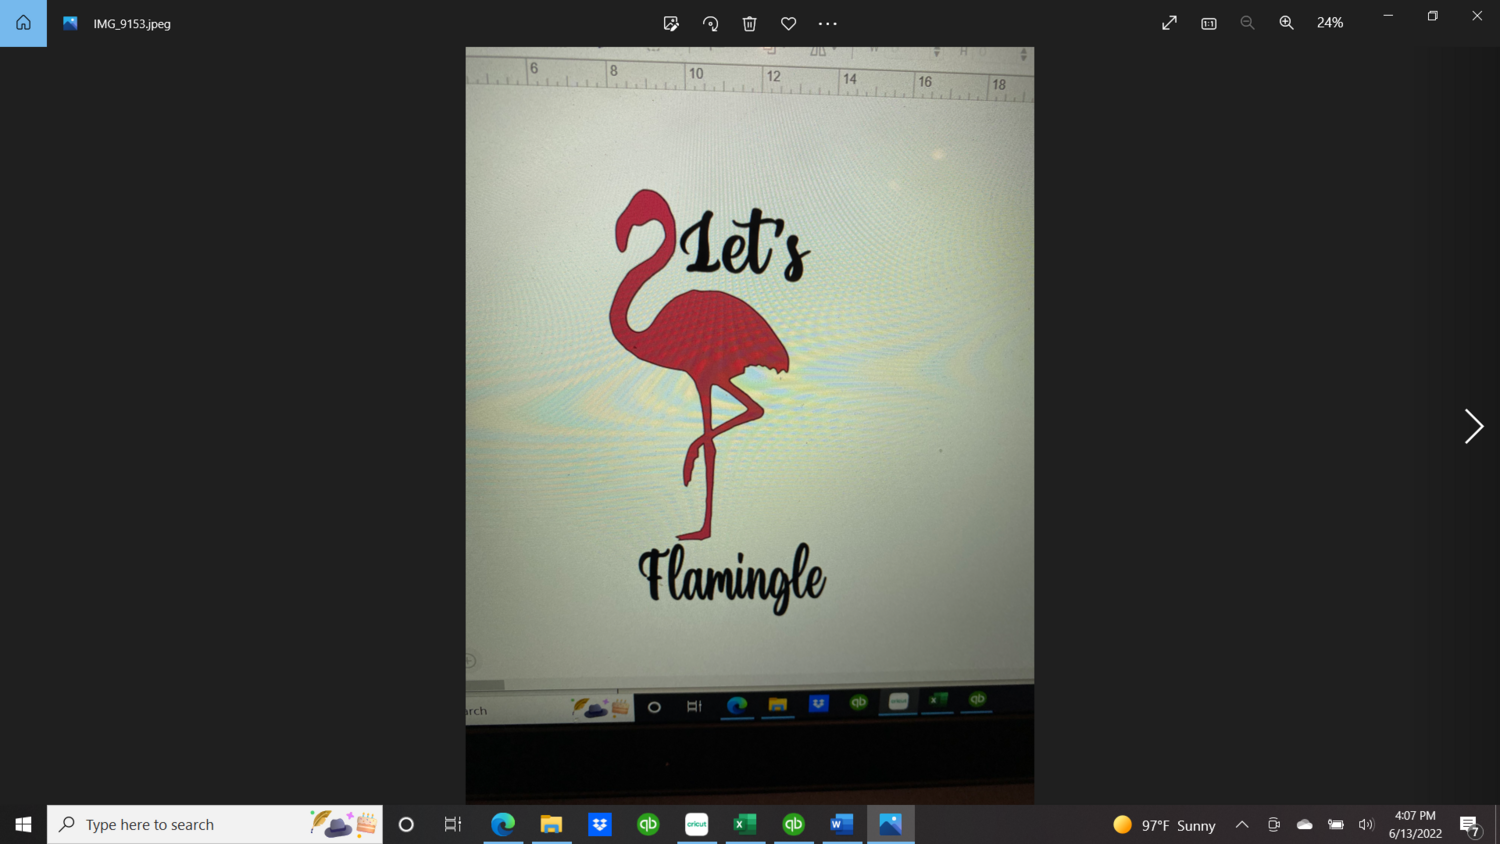
Task: Open Microsoft Word from the taskbar
Action: coord(842,824)
